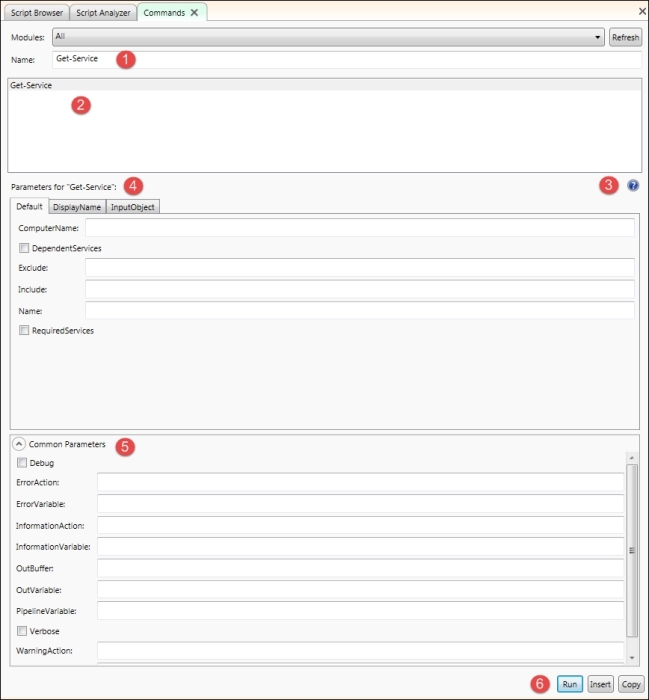Switch to the InputObject parameter tab
The image size is (649, 700).
[133, 207]
